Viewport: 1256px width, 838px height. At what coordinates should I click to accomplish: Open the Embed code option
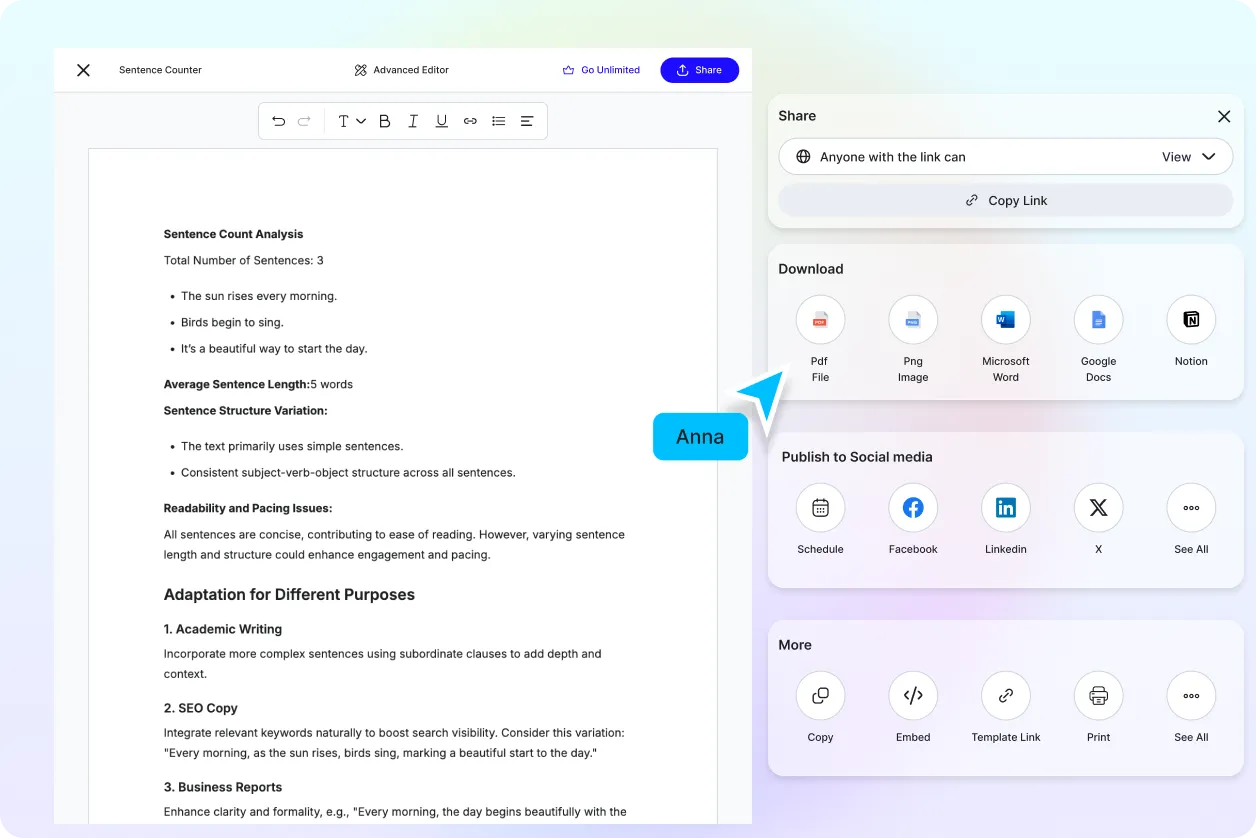coord(912,695)
